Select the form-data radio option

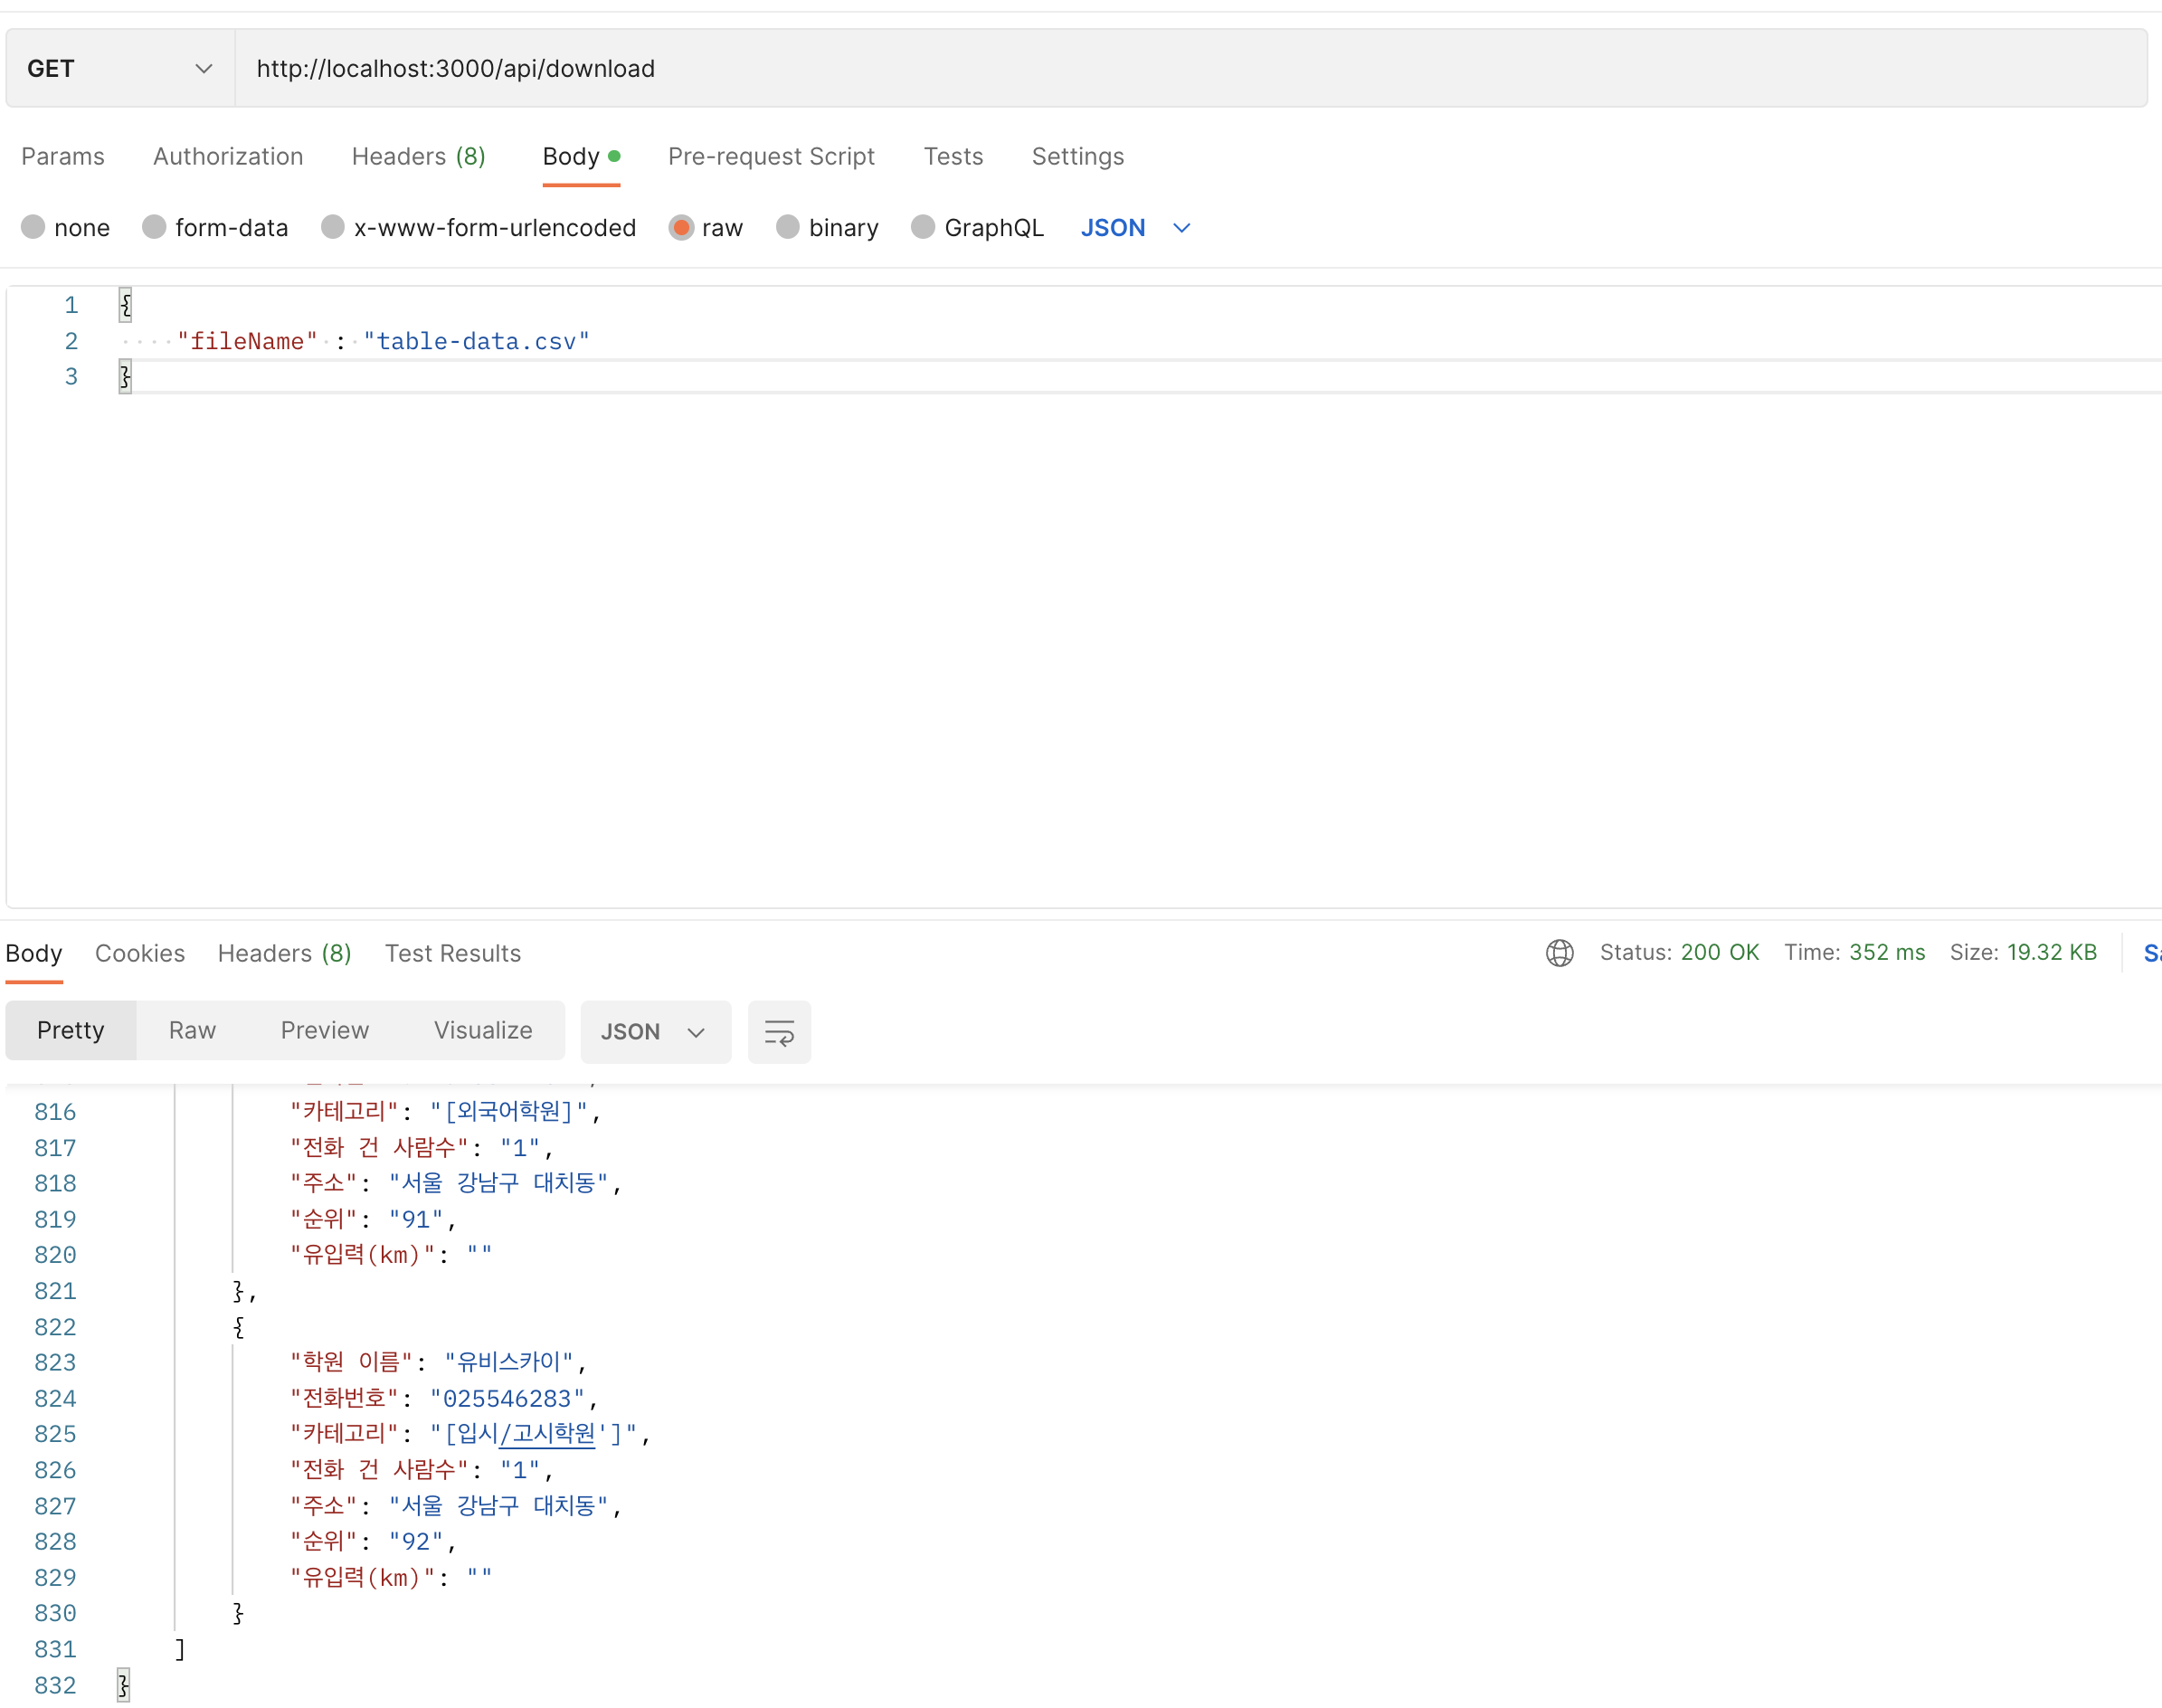point(154,227)
